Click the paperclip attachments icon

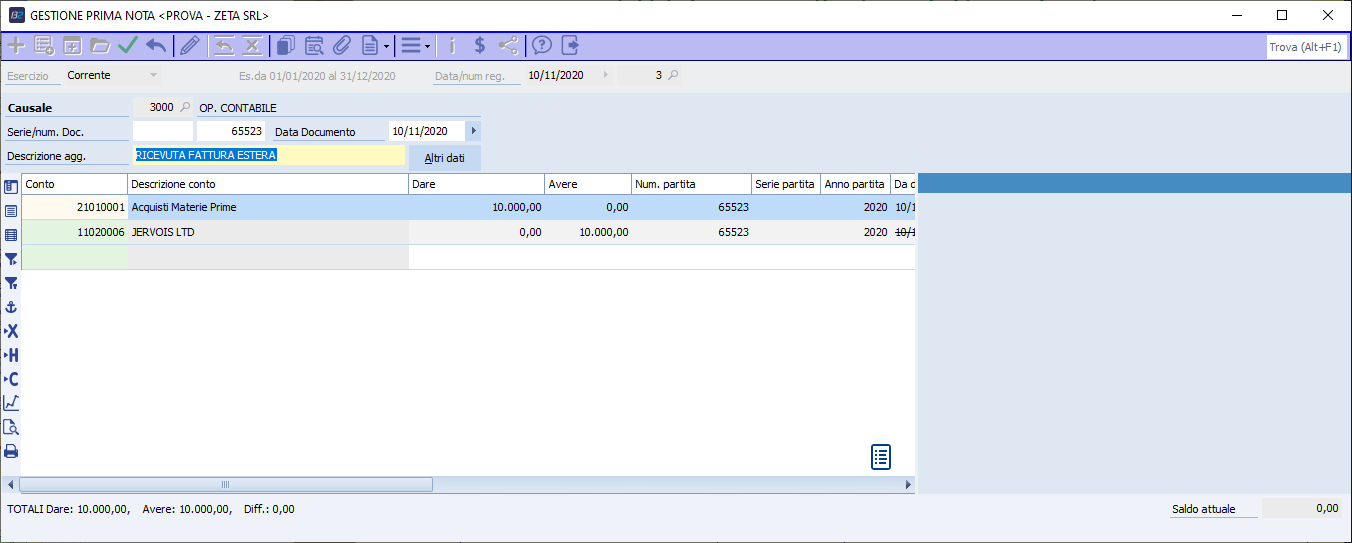point(341,45)
